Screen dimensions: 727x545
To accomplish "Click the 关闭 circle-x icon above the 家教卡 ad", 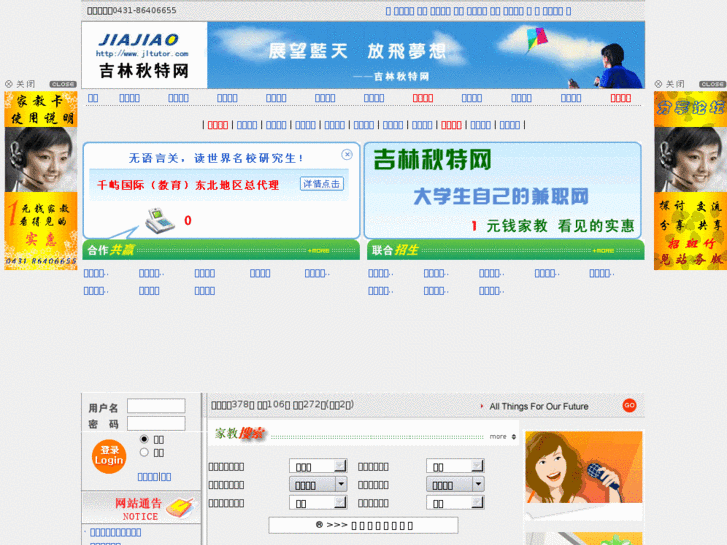I will [x=9, y=84].
